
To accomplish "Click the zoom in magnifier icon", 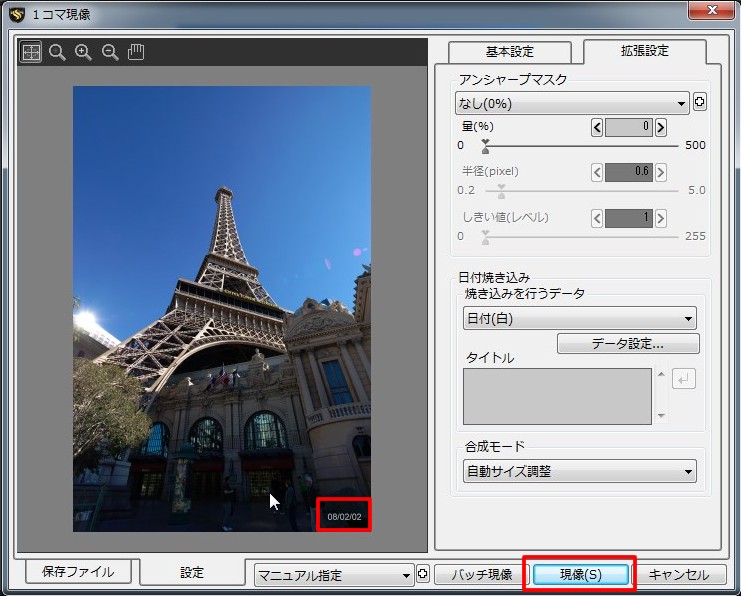I will (x=83, y=52).
